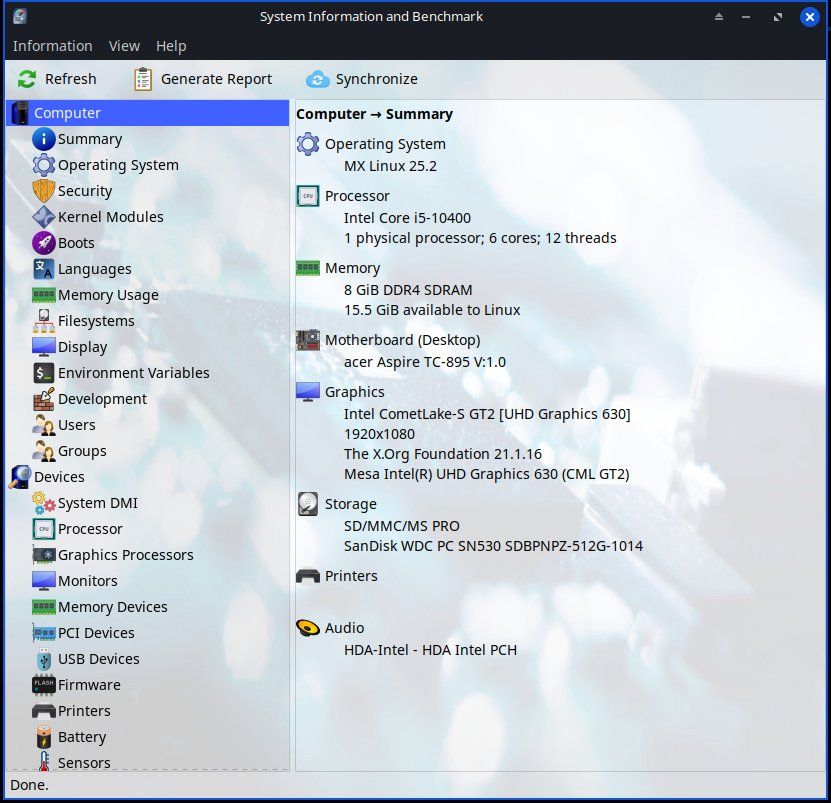This screenshot has width=831, height=803.
Task: Click the Done. status bar text
Action: (29, 785)
